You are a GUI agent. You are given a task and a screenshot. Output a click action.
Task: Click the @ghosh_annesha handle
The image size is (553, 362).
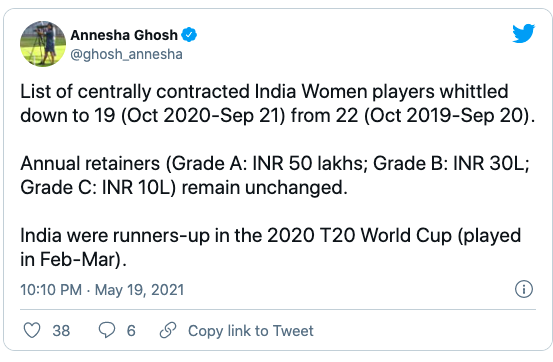(x=126, y=54)
